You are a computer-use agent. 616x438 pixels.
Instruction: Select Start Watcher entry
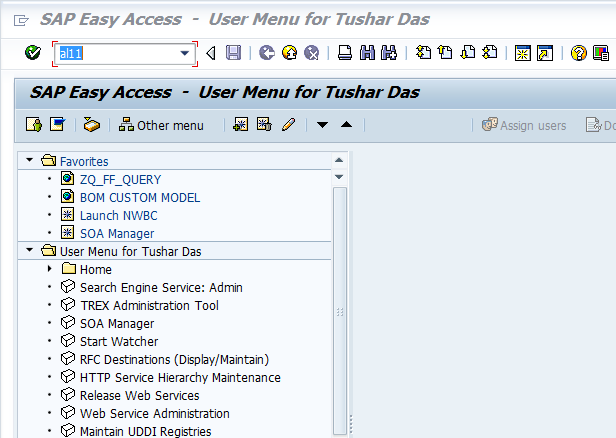point(119,342)
